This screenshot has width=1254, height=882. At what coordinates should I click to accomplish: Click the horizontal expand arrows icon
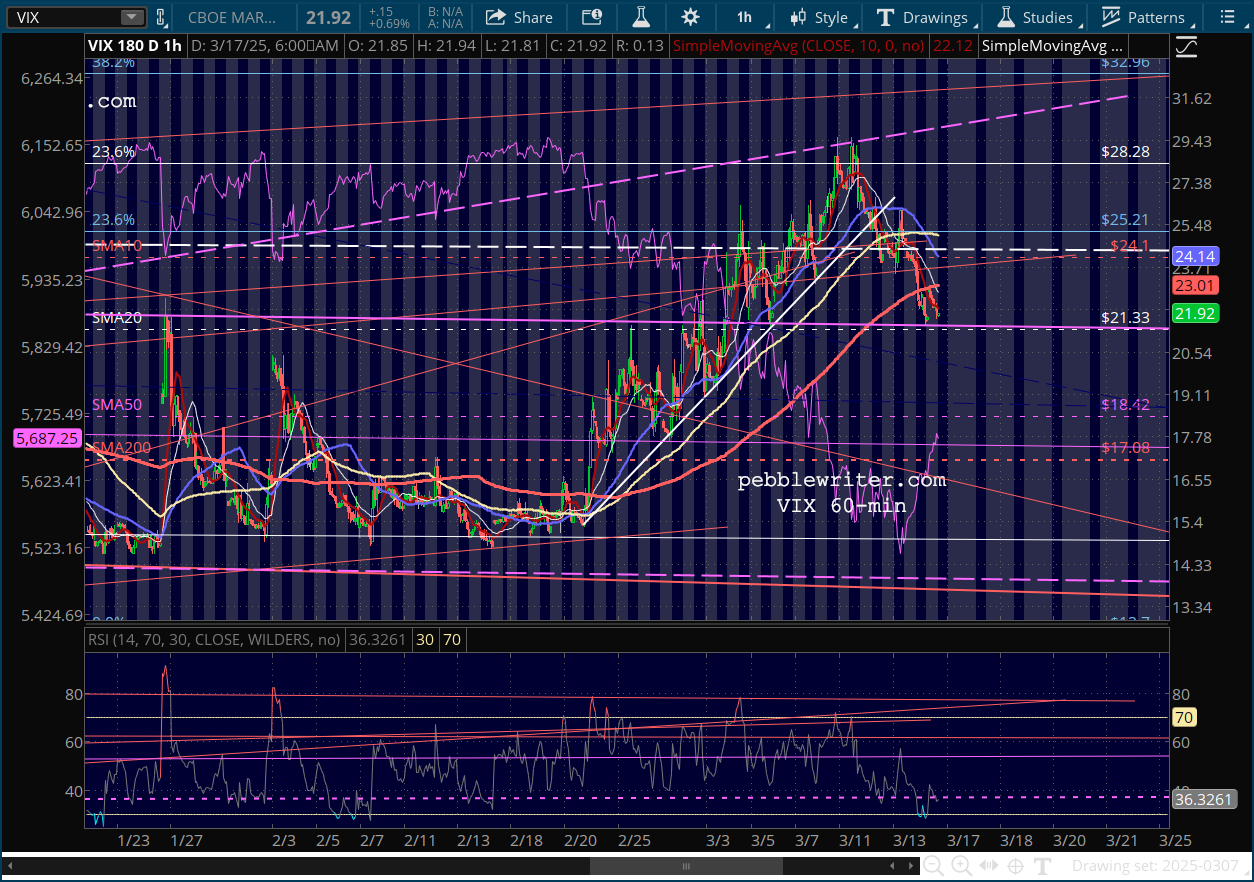click(988, 866)
